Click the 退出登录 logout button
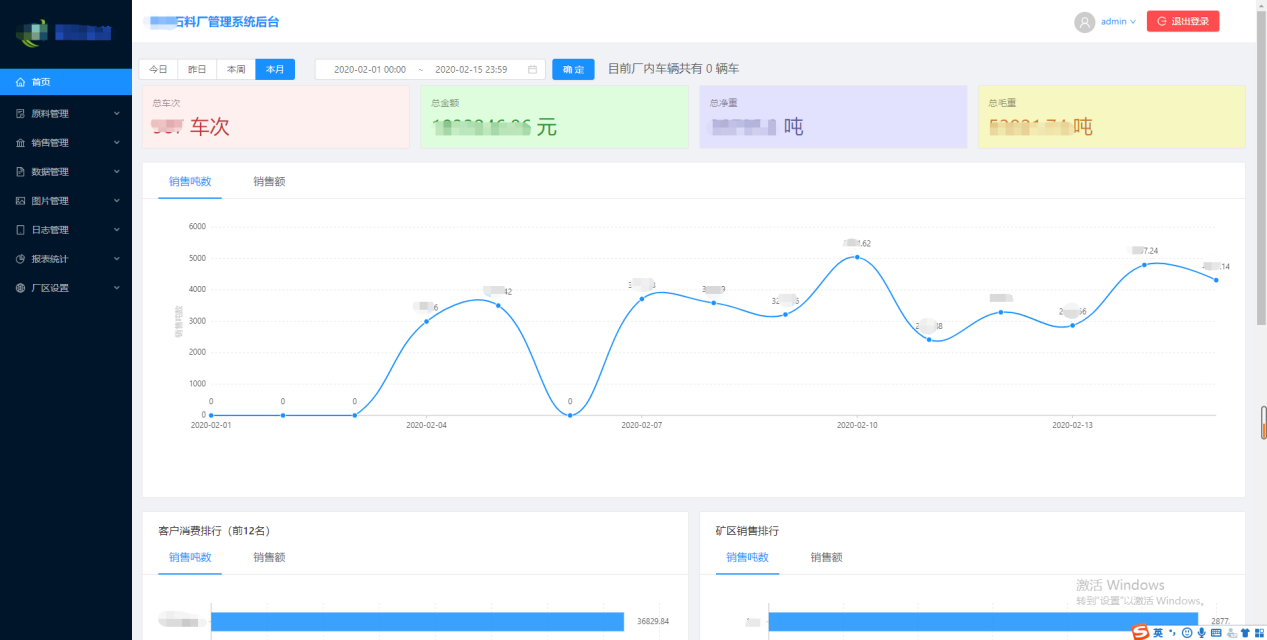The image size is (1267, 640). tap(1183, 21)
